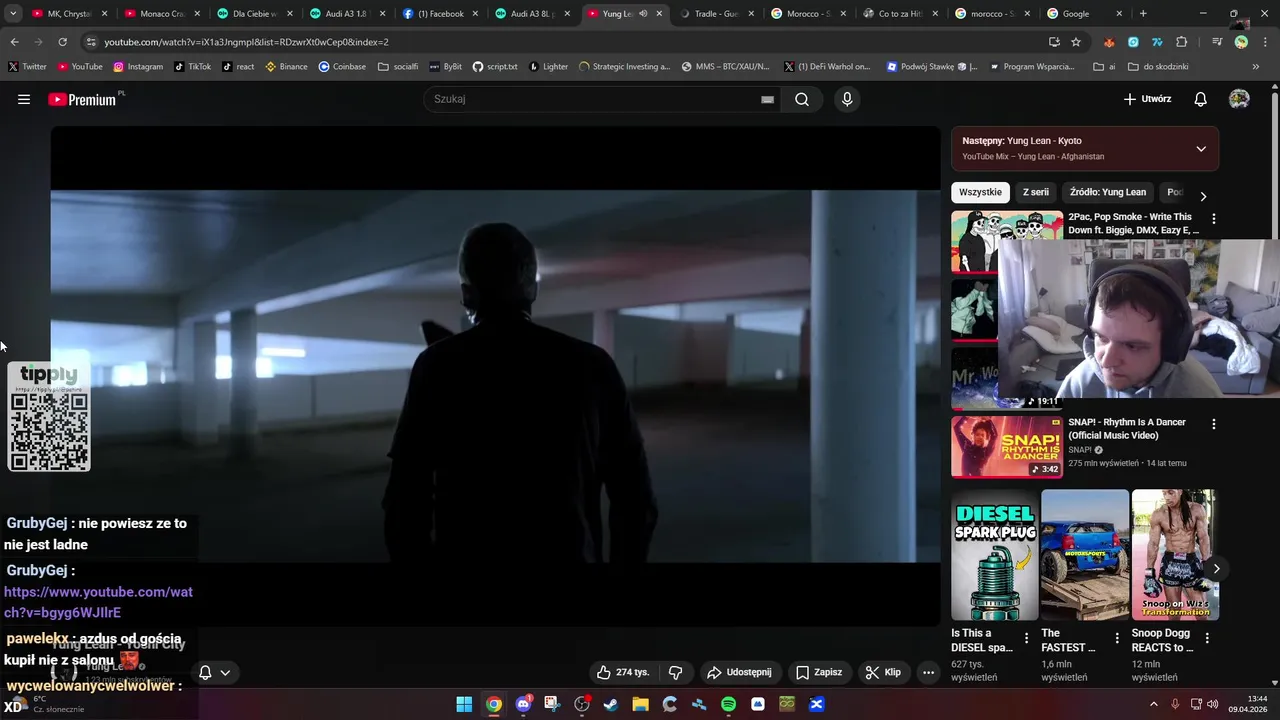This screenshot has height=720, width=1280.
Task: Open a new browser tab with plus
Action: tap(1143, 14)
